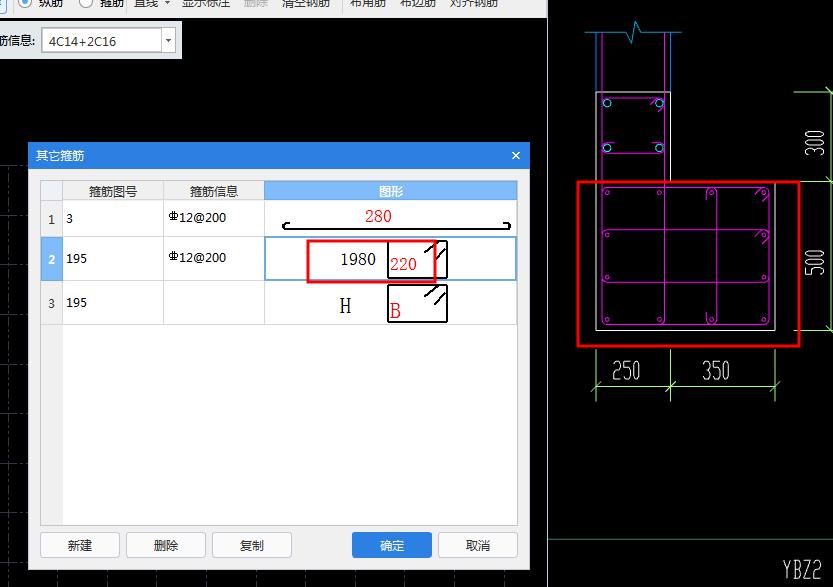Click 对齐钢筋 in the toolbar
Image resolution: width=833 pixels, height=587 pixels.
point(474,3)
